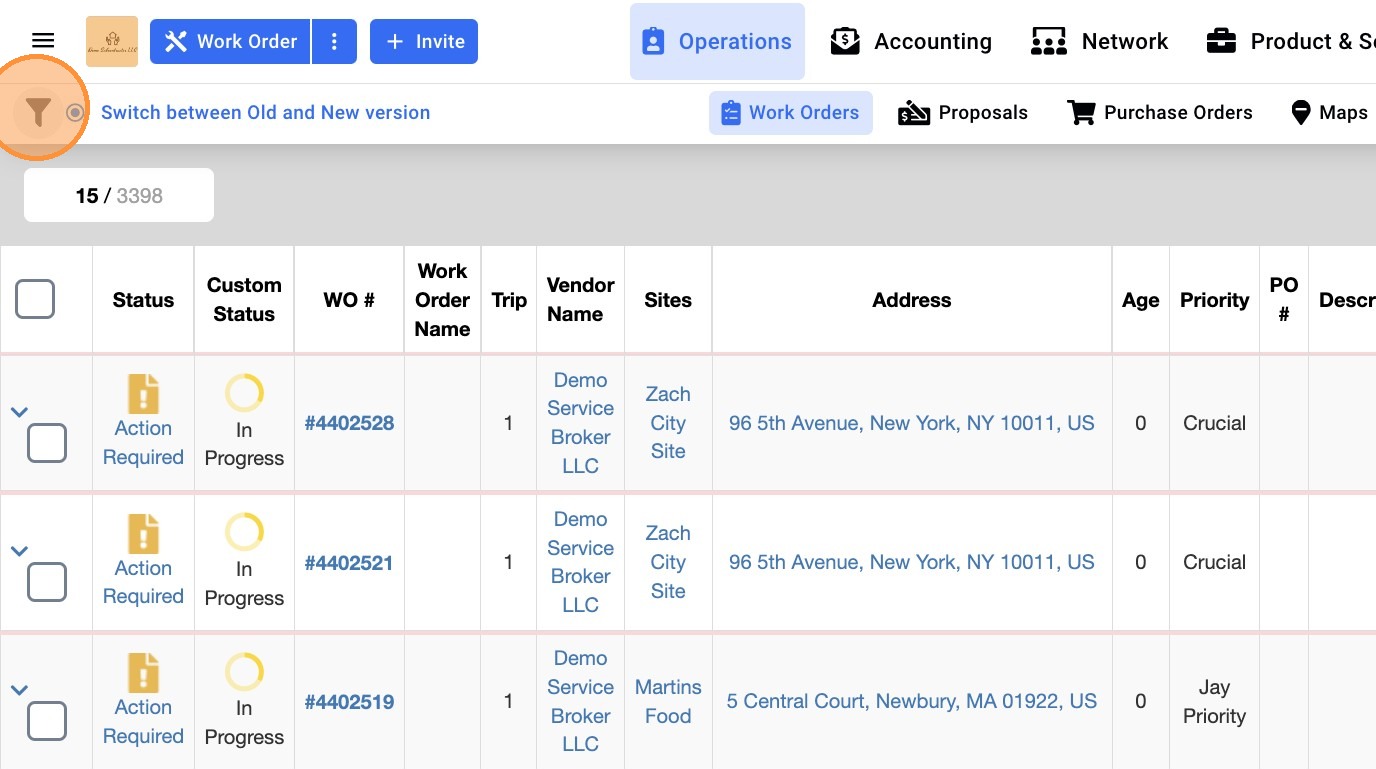Click the Maps pin icon
Screen dimensions: 1376x769
1300,113
